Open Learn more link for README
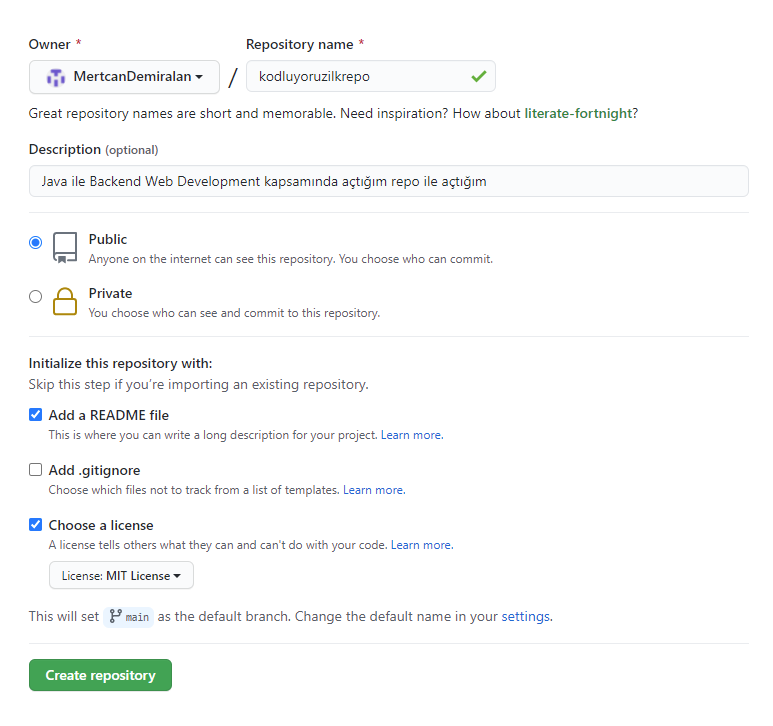773x726 pixels. 412,435
